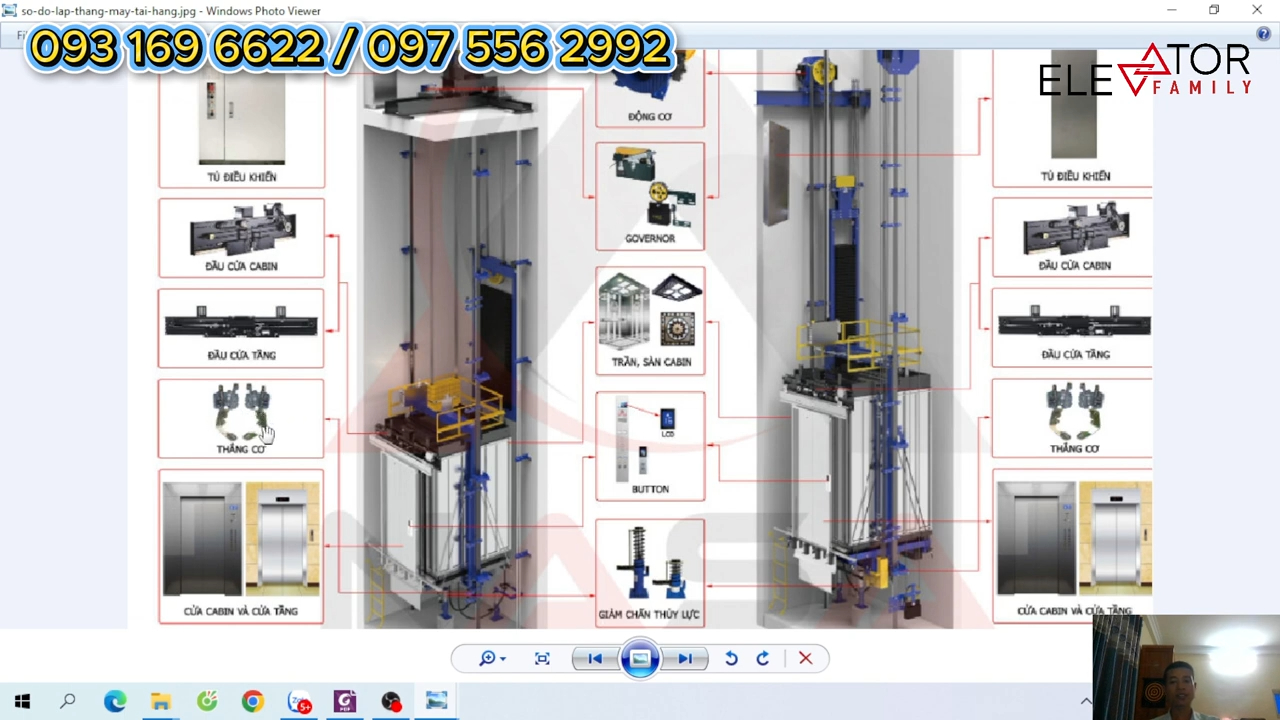Launch Microsoft Edge from the taskbar

pyautogui.click(x=115, y=701)
